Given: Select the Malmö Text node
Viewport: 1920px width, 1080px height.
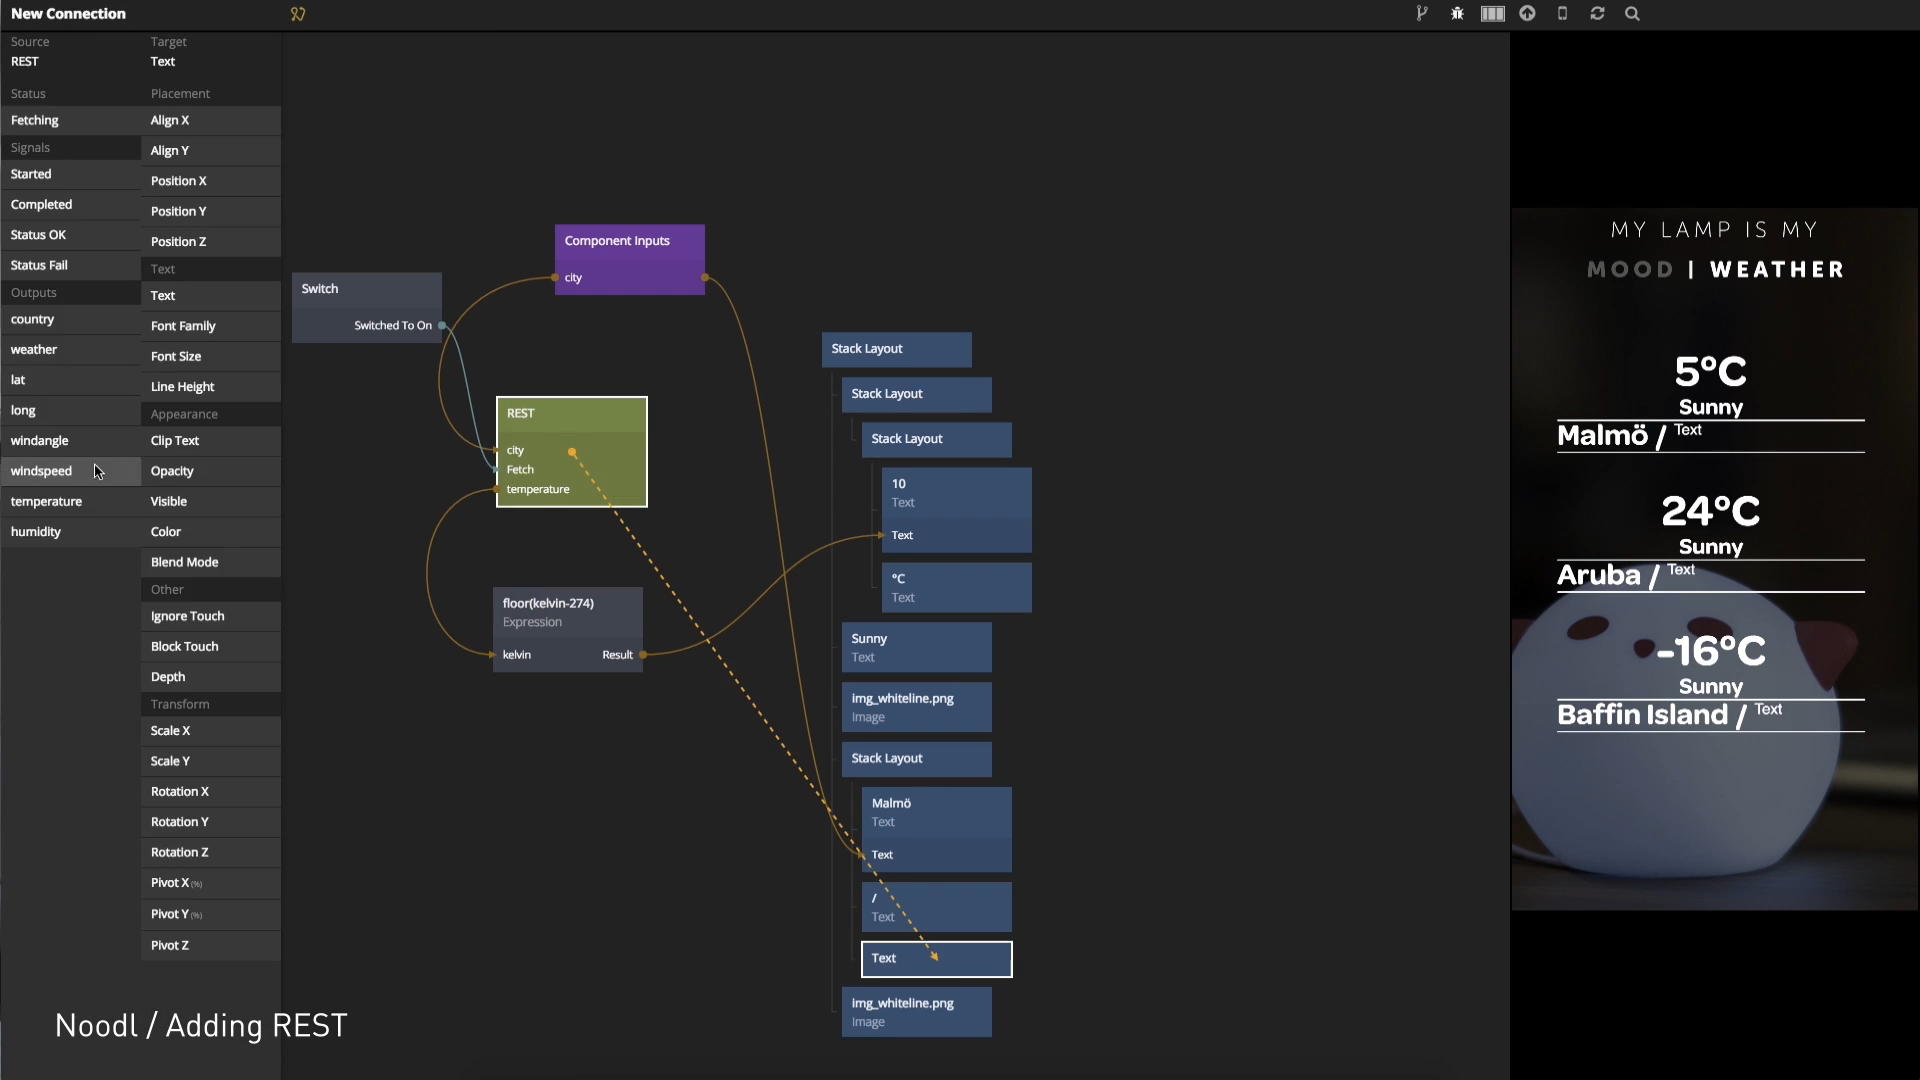Looking at the screenshot, I should click(936, 812).
